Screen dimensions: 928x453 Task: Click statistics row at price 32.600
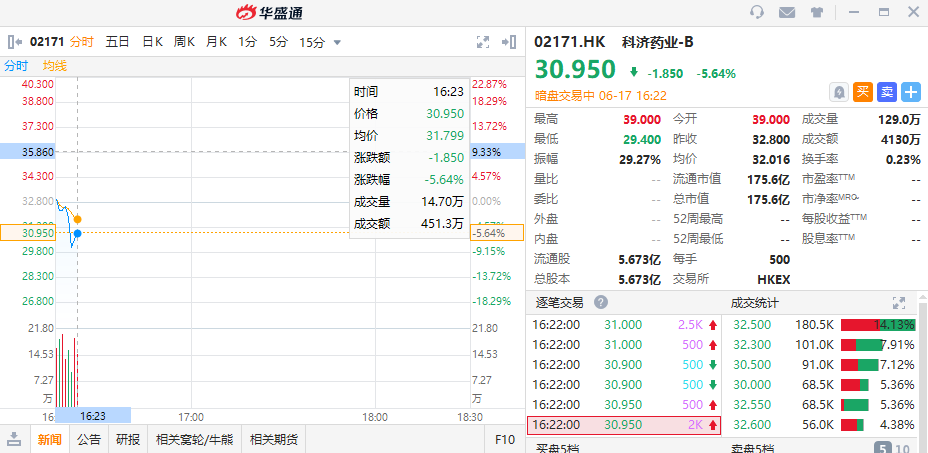[x=824, y=425]
